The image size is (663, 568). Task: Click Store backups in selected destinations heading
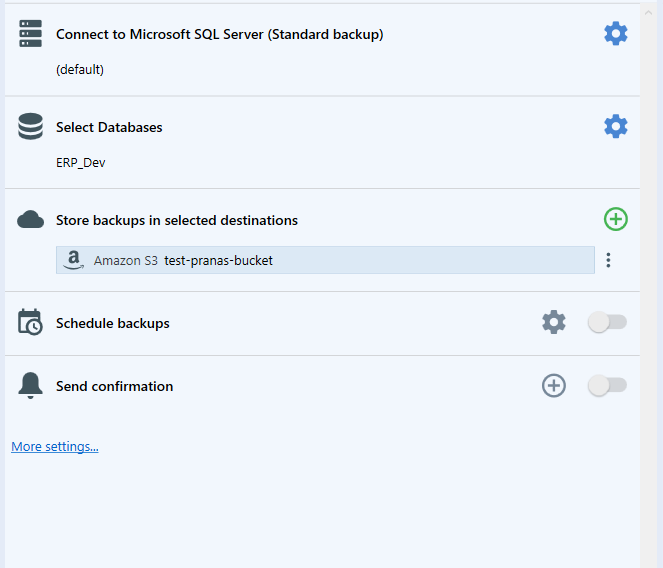point(177,220)
